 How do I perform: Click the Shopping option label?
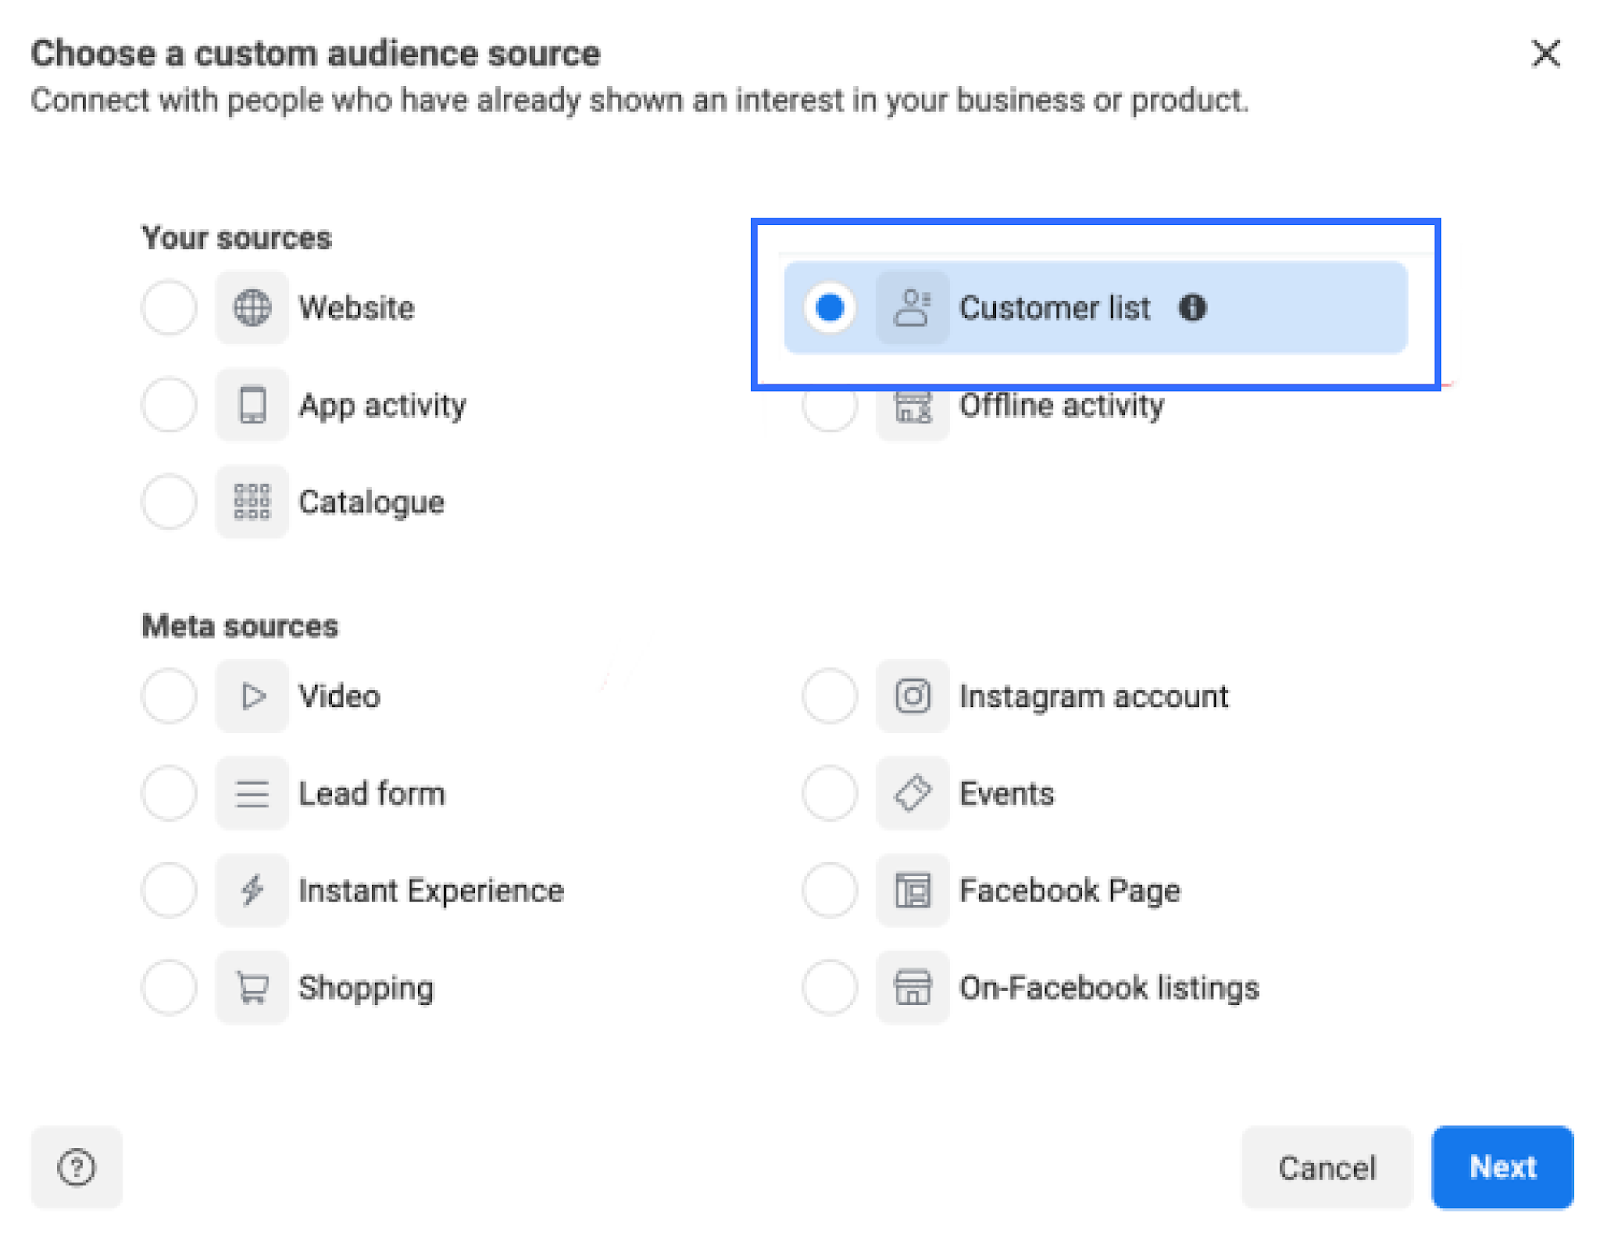(366, 988)
